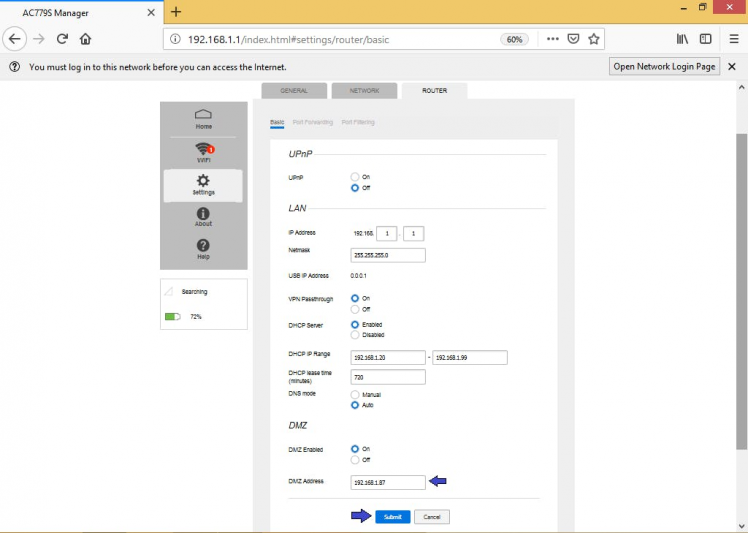Open page actions three-dot menu
Viewport: 748px width, 533px height.
[553, 39]
